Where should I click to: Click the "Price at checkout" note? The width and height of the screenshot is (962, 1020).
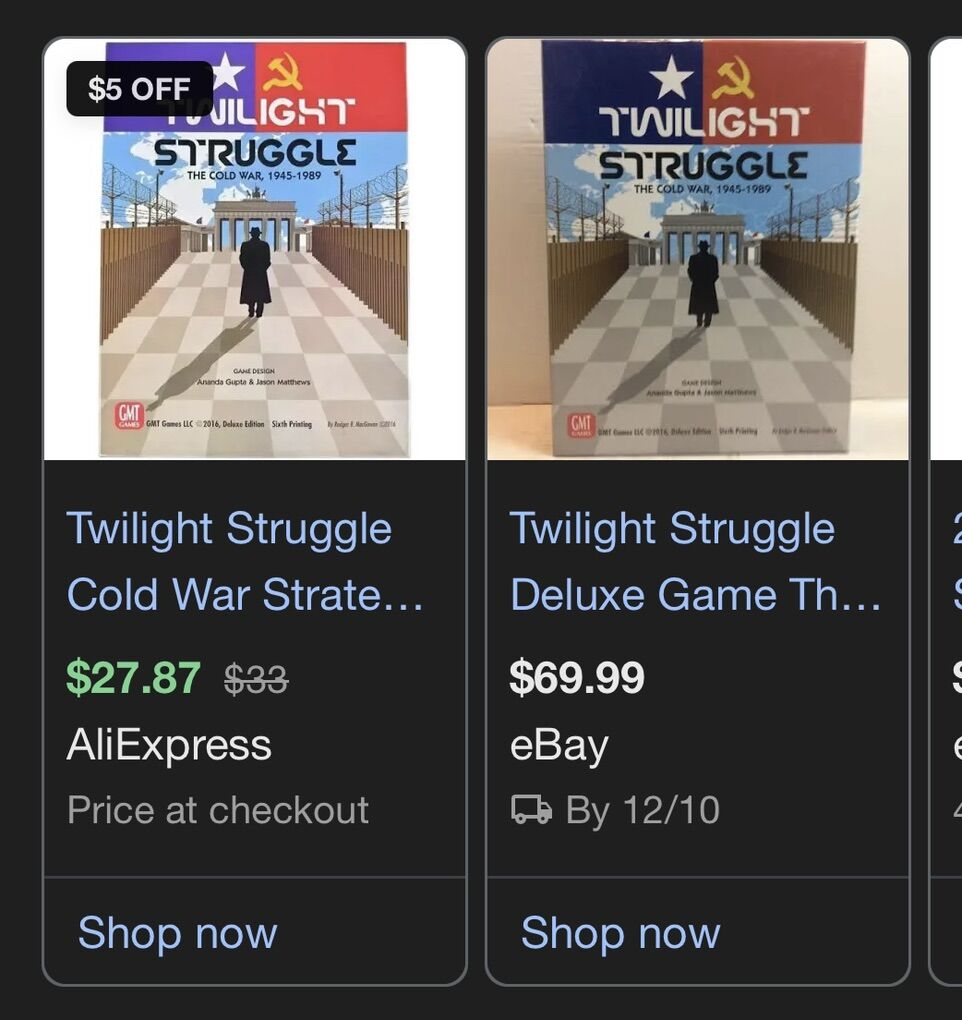[x=218, y=810]
